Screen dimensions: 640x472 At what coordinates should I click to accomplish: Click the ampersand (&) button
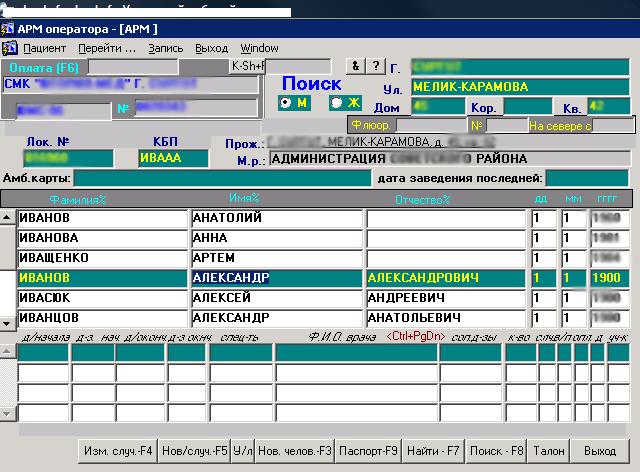point(355,66)
